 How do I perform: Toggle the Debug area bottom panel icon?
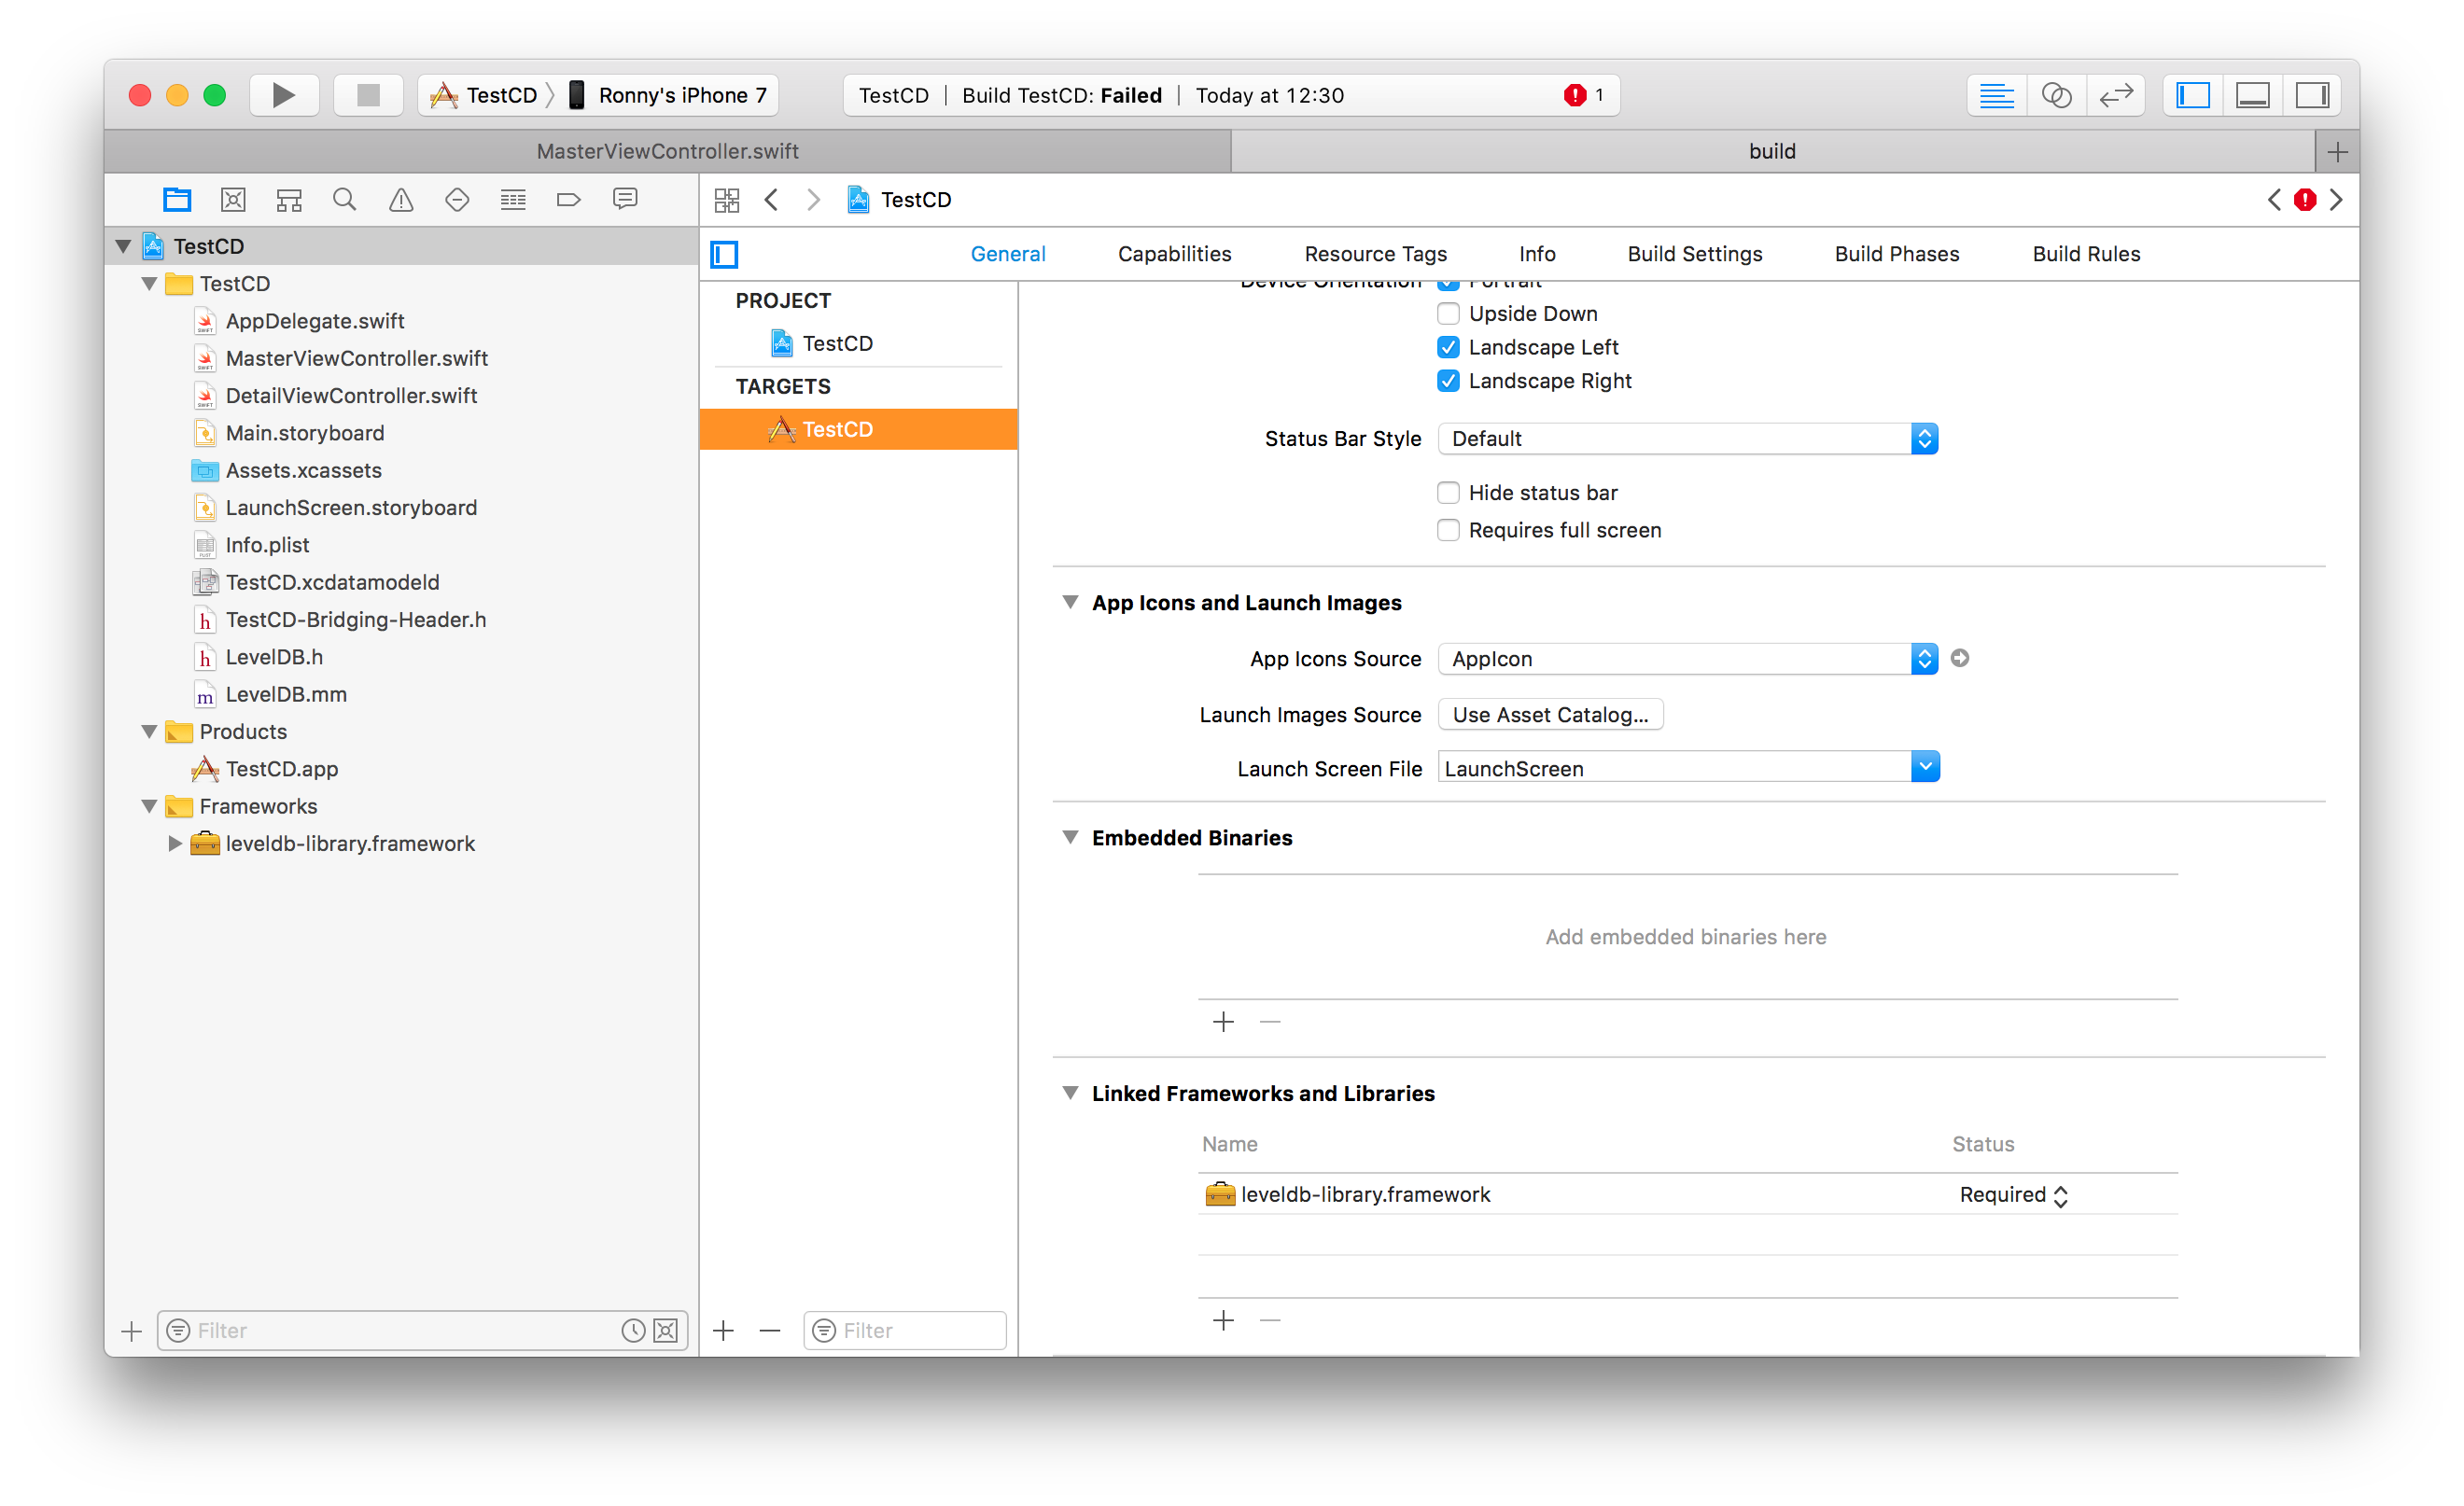point(2252,95)
